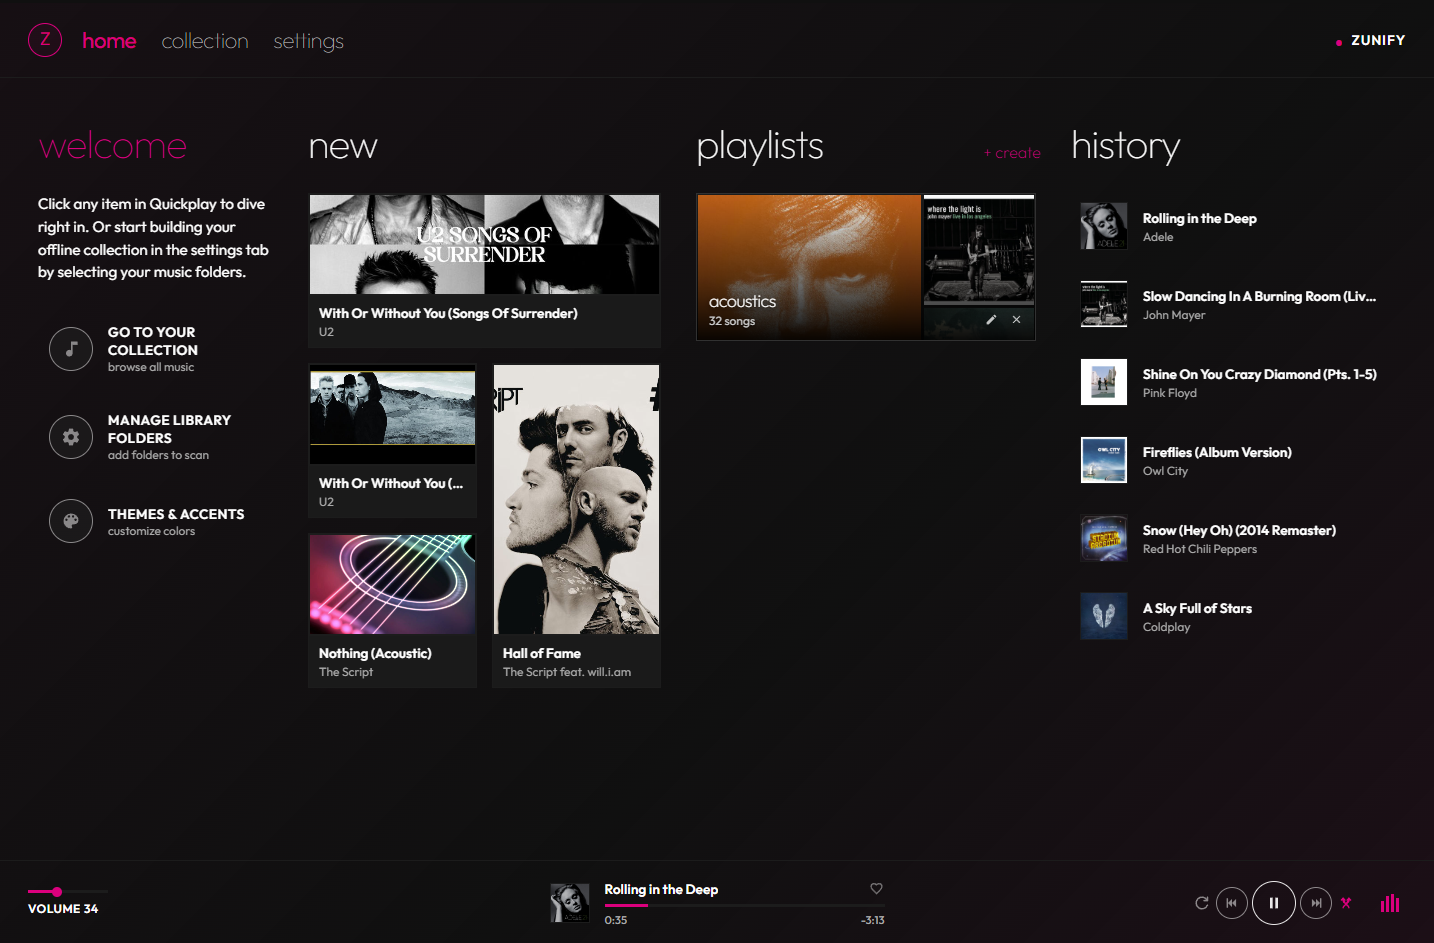Open the home tab

109,41
